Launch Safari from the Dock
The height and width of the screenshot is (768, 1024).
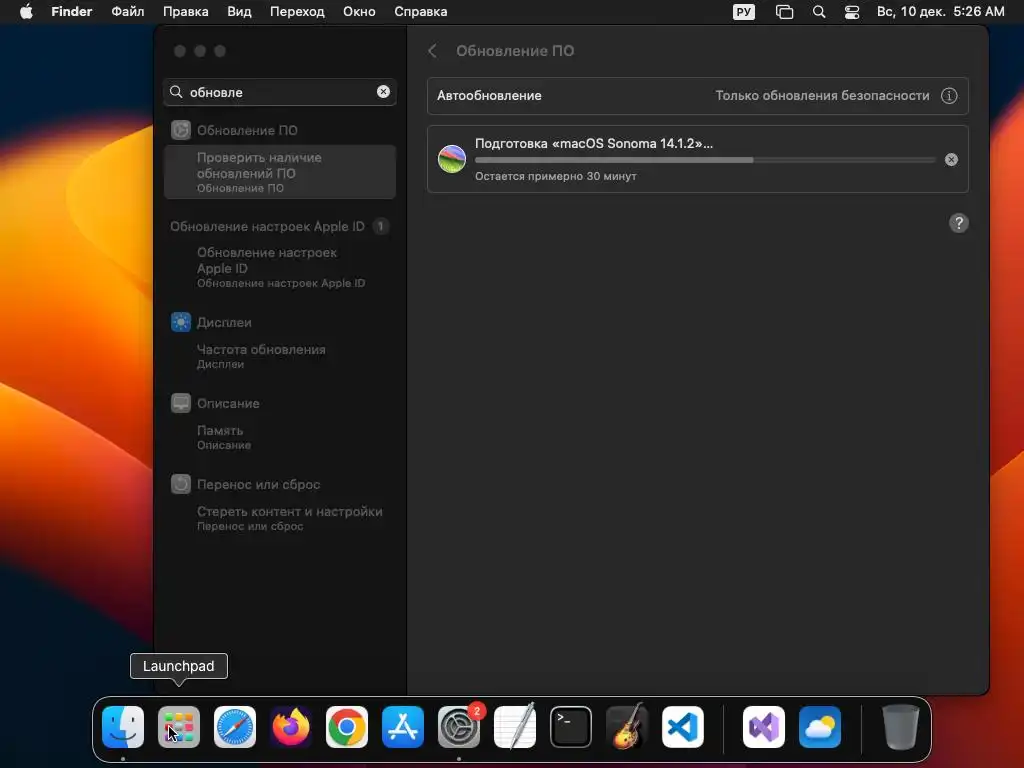235,727
